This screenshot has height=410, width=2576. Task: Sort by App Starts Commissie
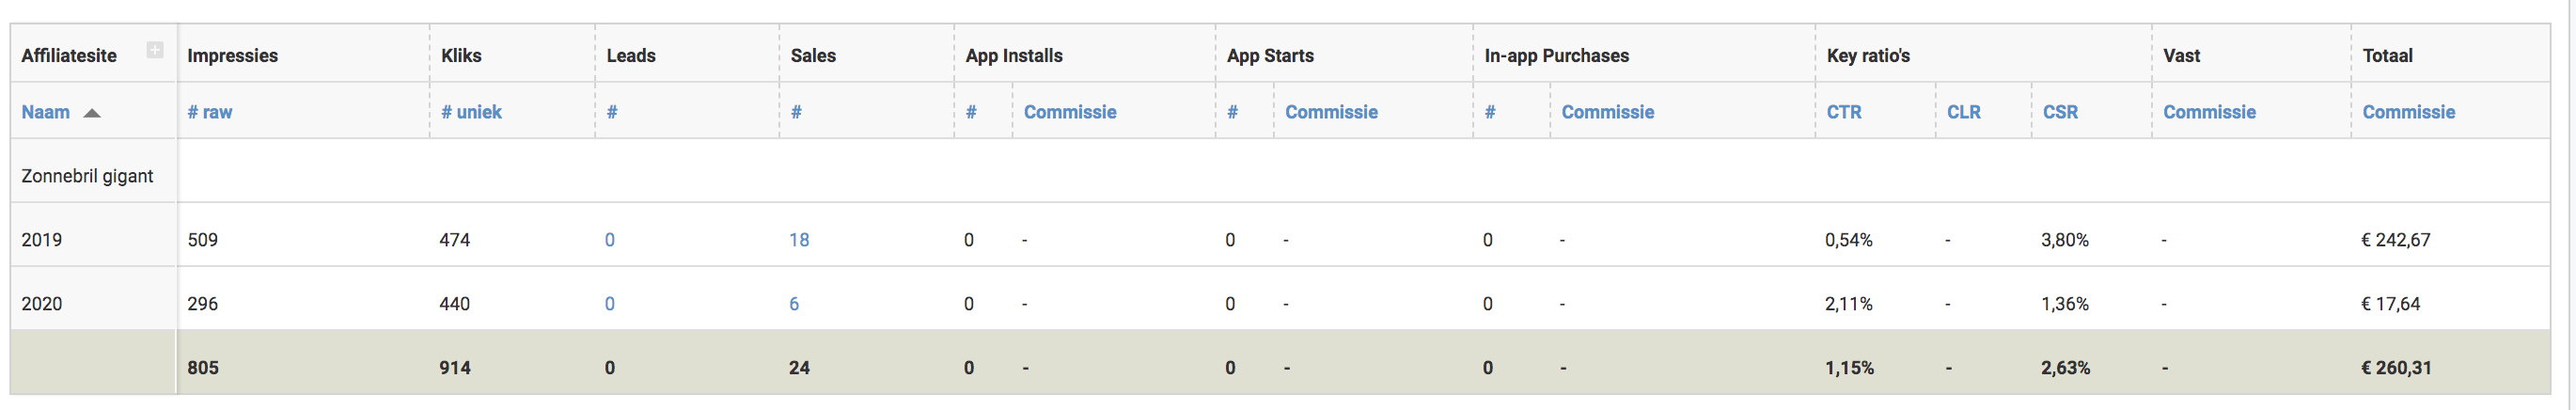(1331, 112)
